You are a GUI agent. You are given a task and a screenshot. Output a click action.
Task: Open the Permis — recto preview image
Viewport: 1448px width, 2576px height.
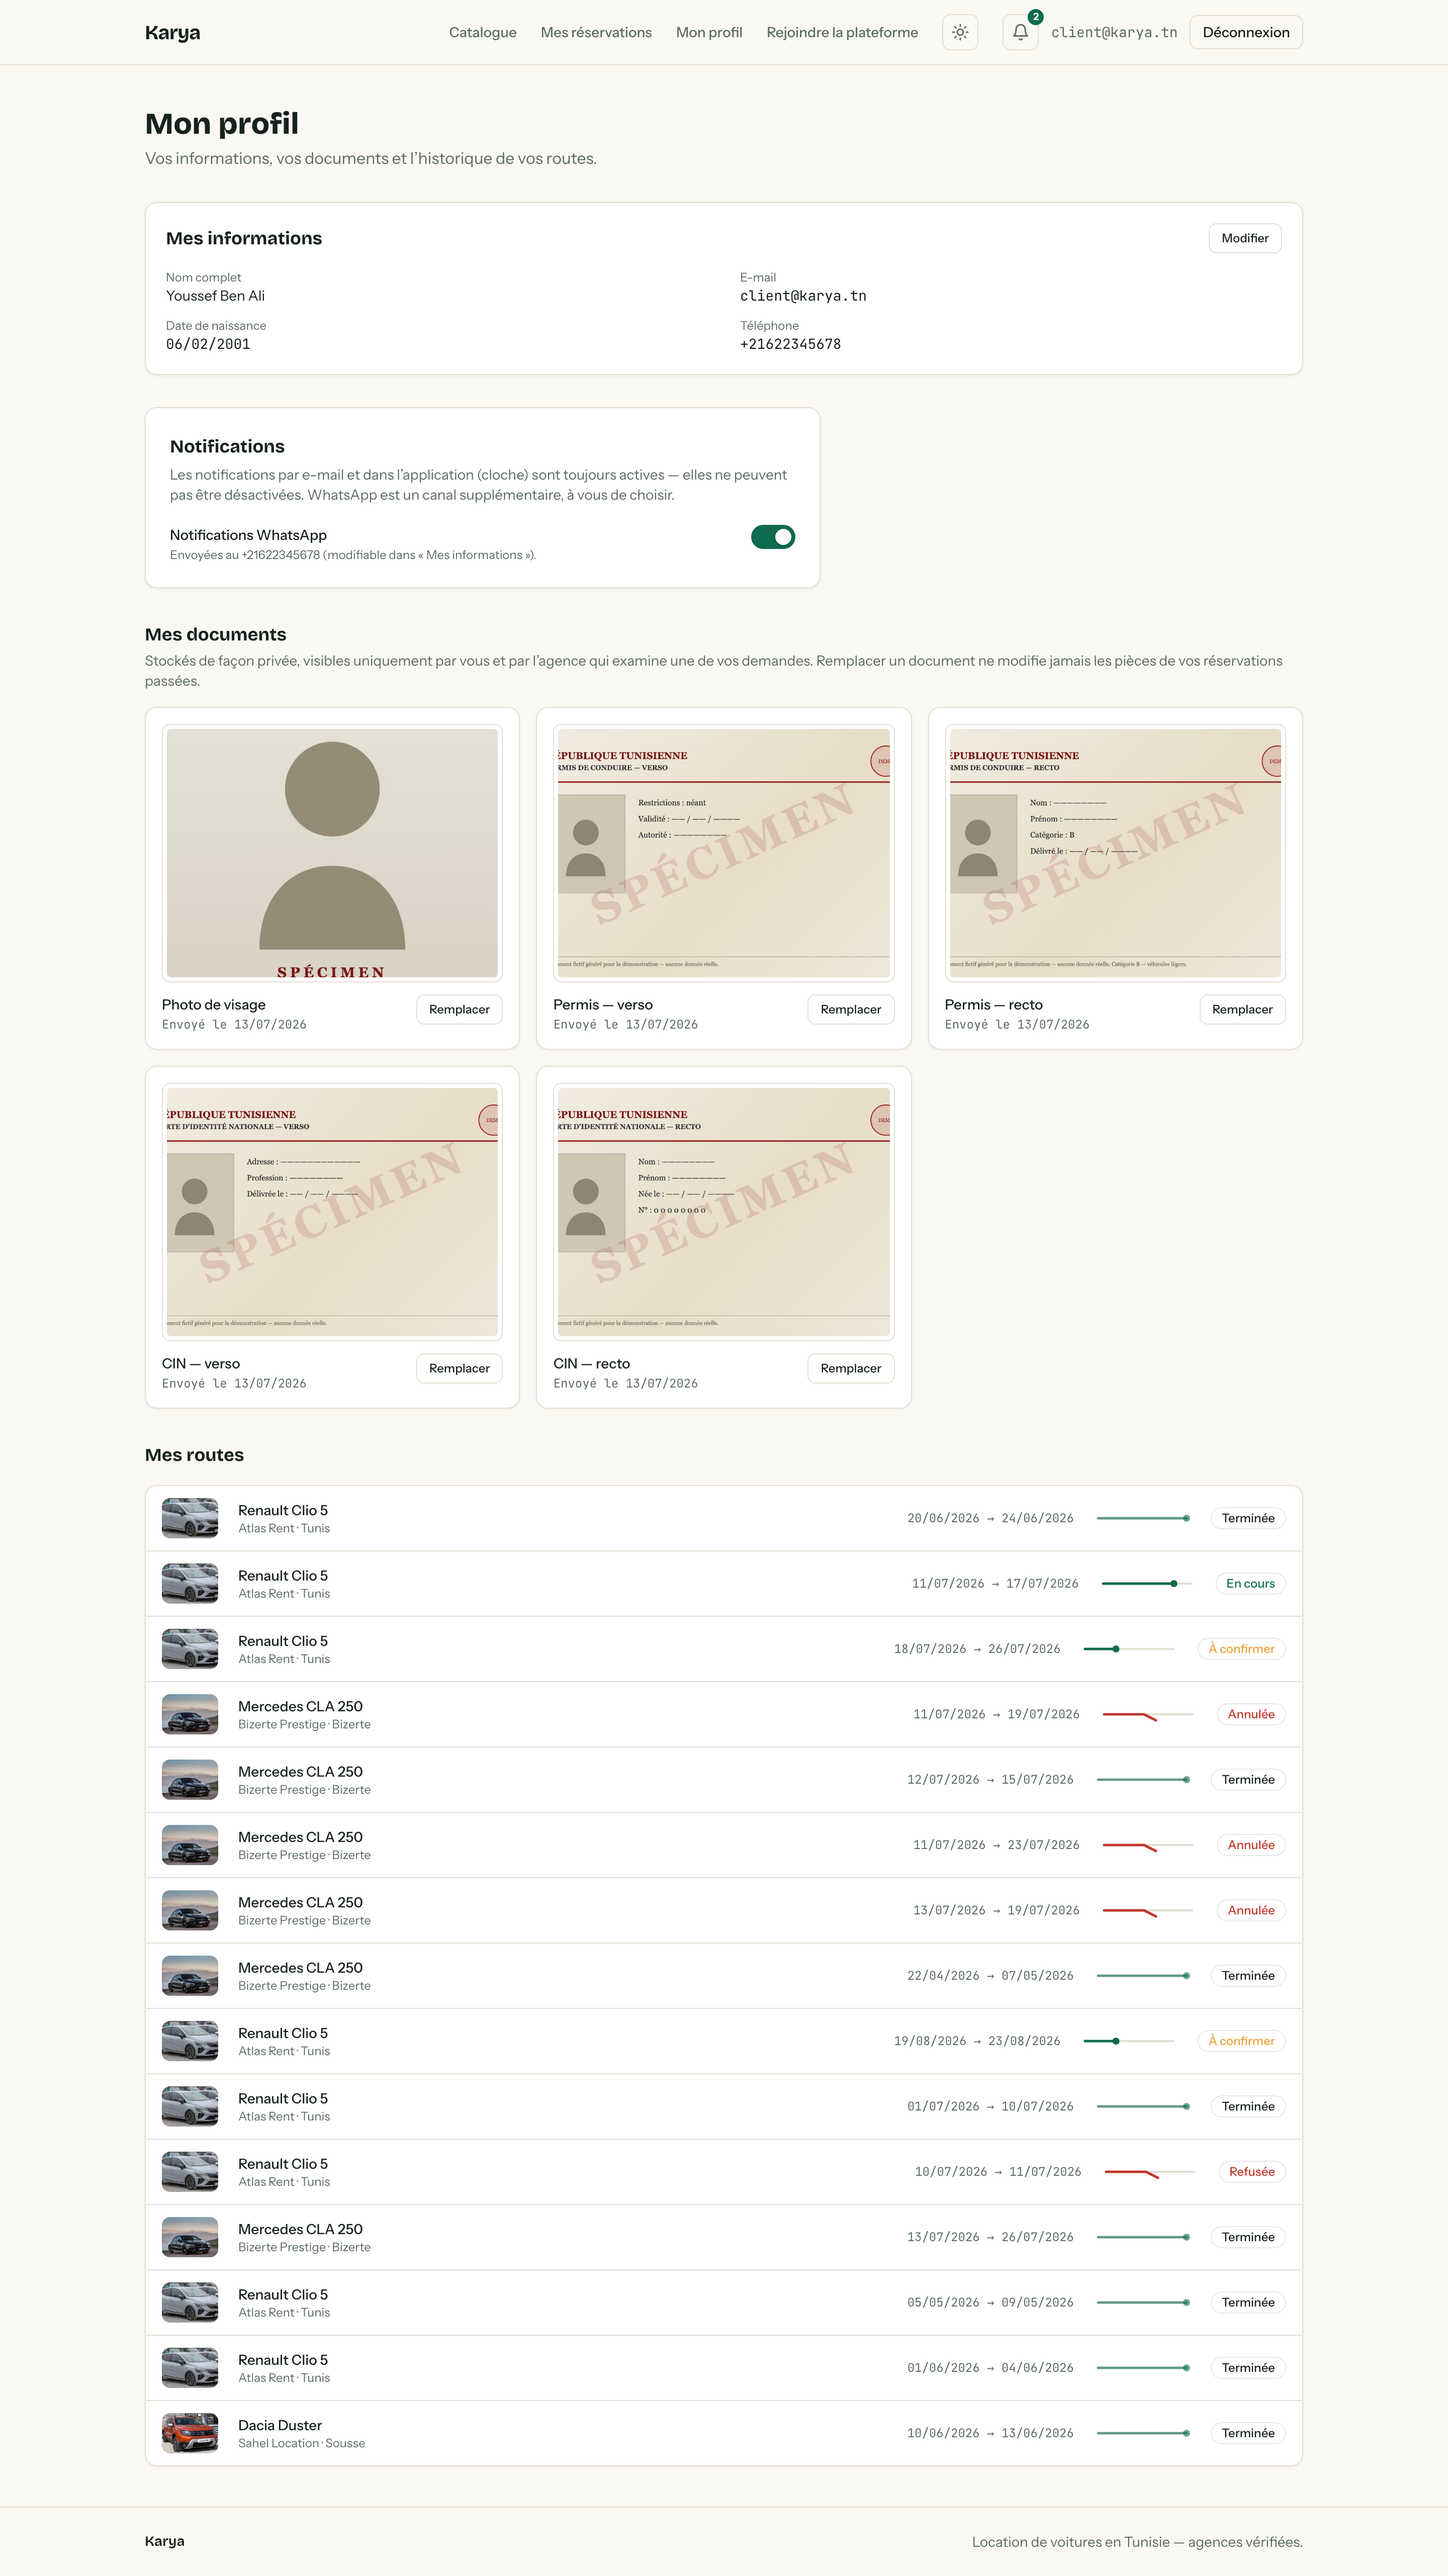pos(1115,853)
